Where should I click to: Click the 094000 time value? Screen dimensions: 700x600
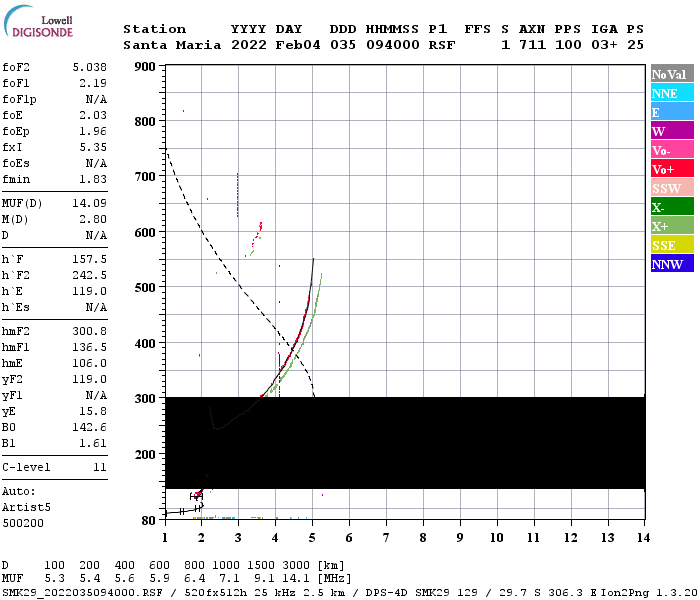(x=393, y=45)
